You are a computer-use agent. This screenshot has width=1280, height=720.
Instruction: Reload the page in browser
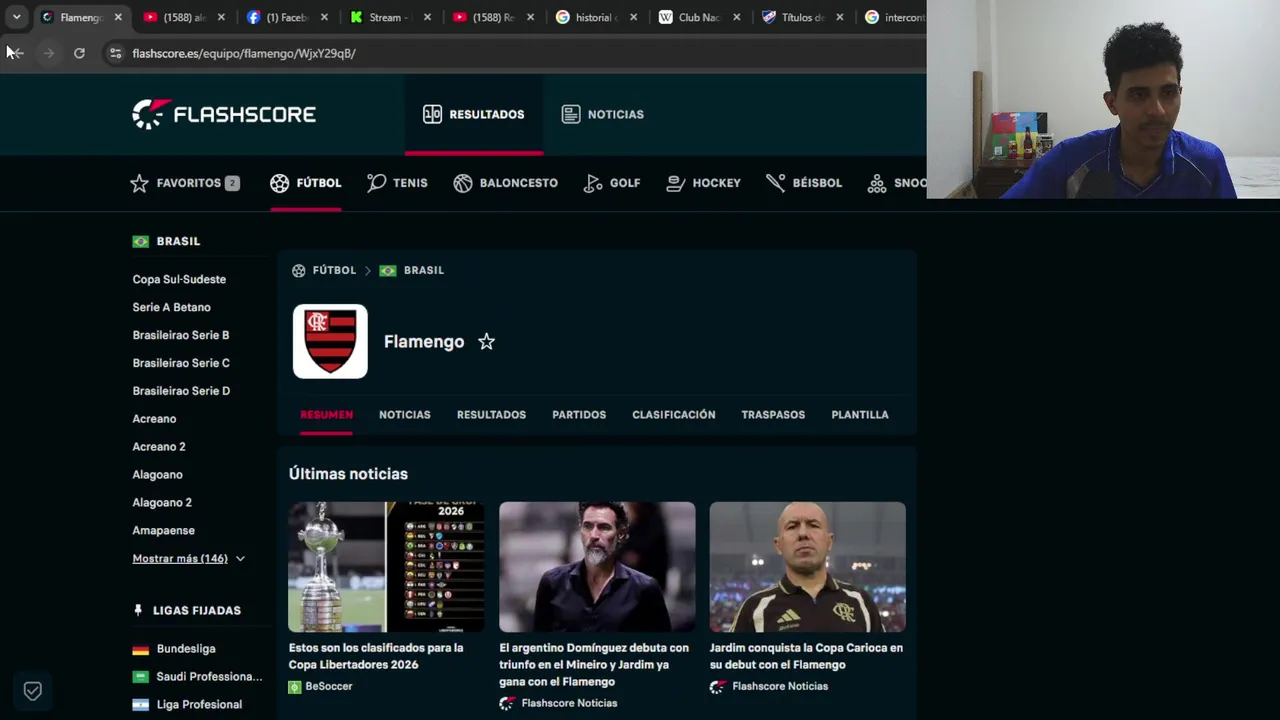pos(79,53)
